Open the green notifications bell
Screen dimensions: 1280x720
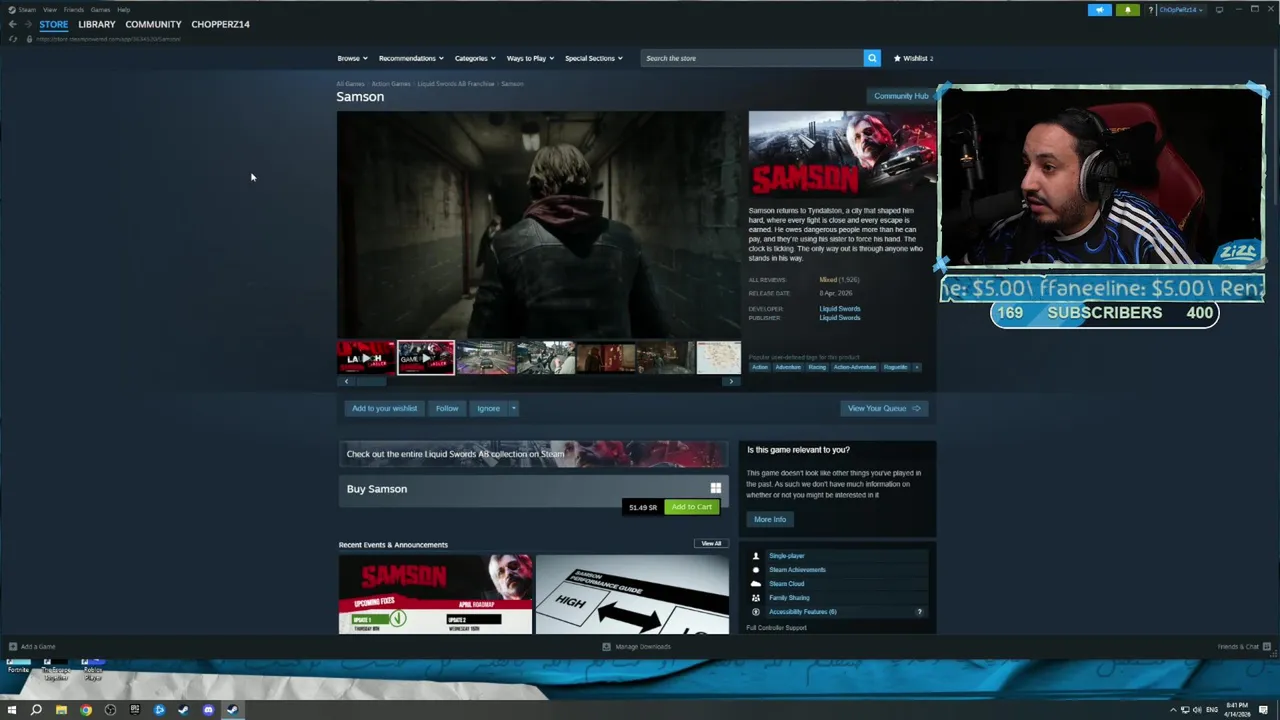tap(1127, 10)
